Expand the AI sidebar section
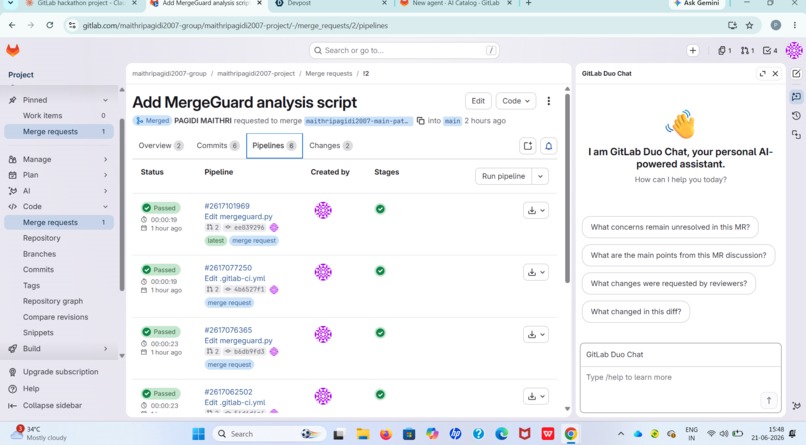The height and width of the screenshot is (445, 806). (x=59, y=191)
